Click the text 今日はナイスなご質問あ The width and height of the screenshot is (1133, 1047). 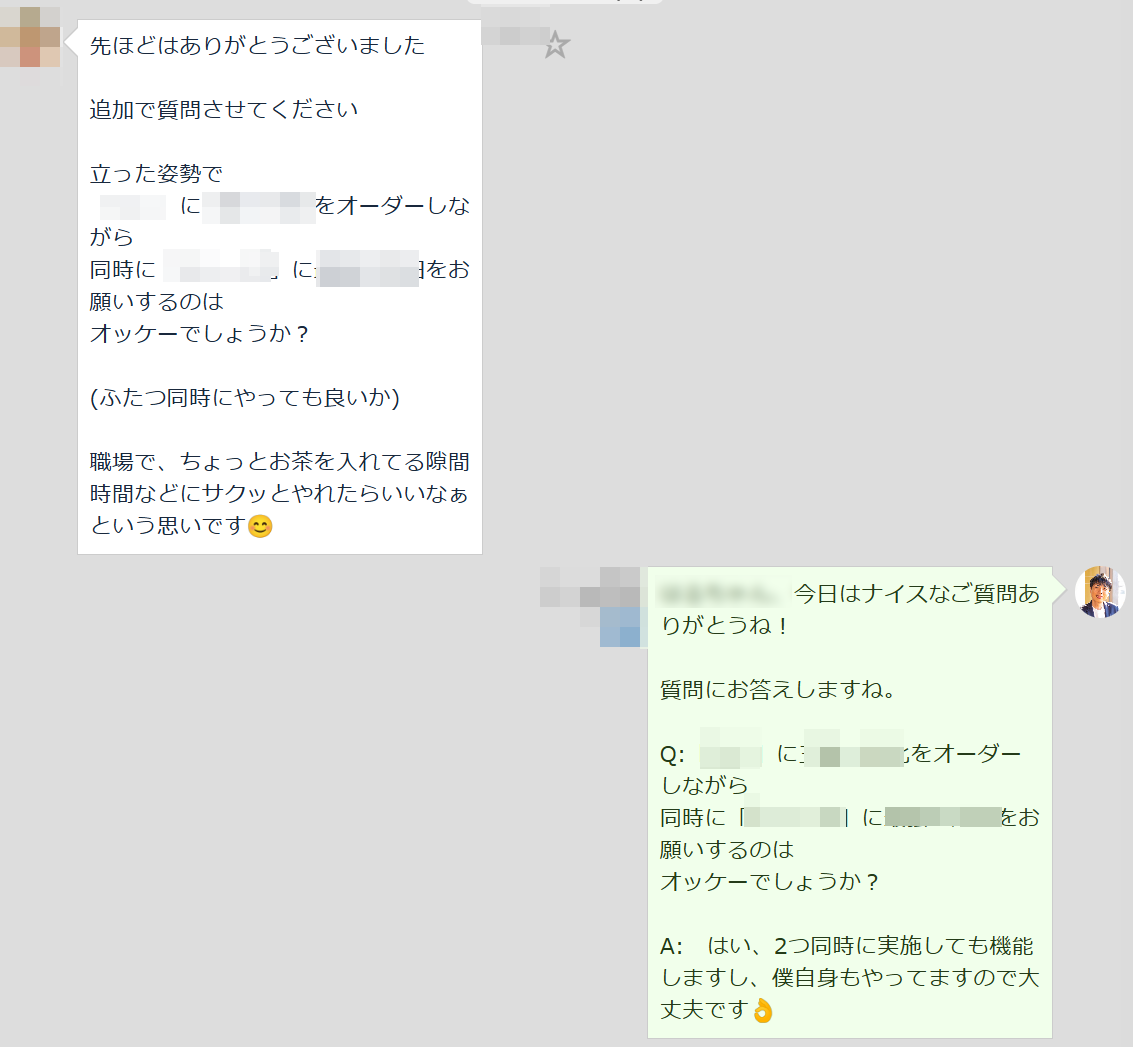(x=917, y=594)
